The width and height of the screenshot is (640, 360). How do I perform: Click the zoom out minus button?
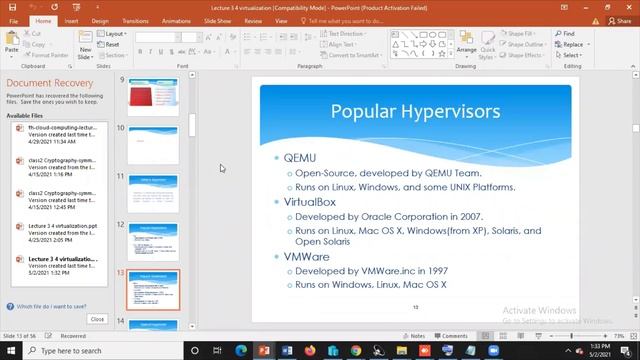click(x=551, y=336)
